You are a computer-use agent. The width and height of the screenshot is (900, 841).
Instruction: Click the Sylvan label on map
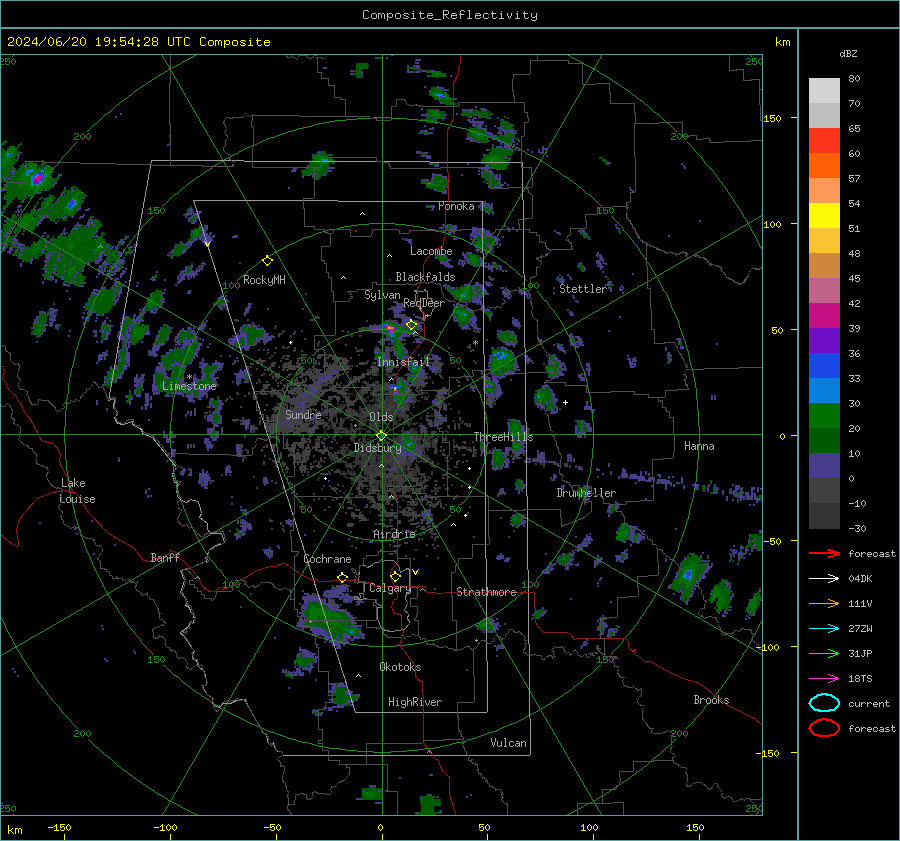click(x=382, y=295)
